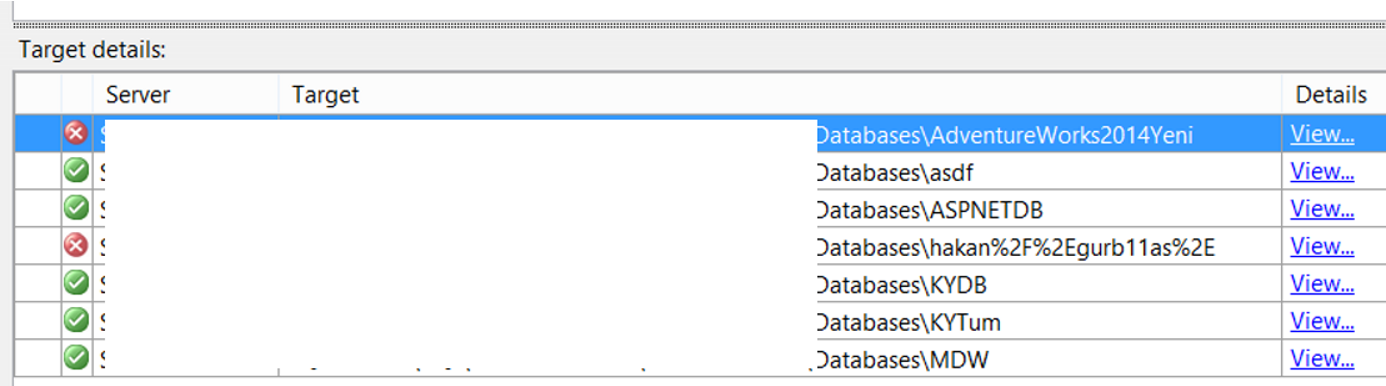The image size is (1386, 386).
Task: Open View link for ASPNETDB database
Action: pos(1322,209)
